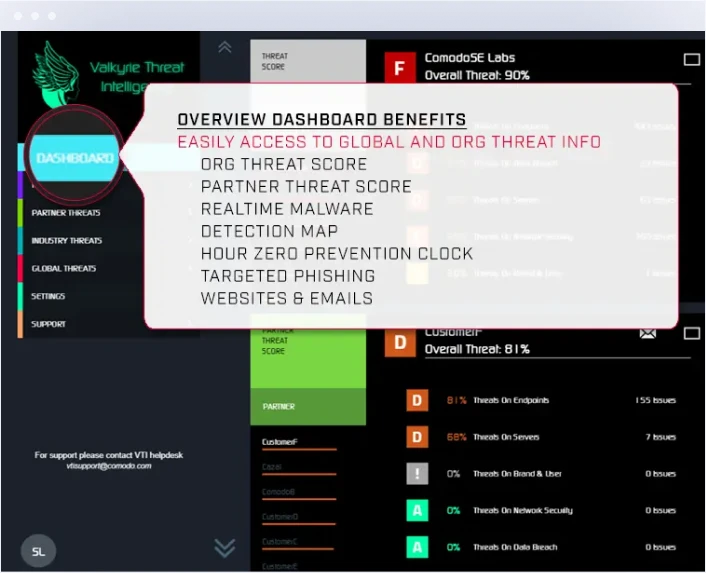Toggle the square box next to ComodoSE Labs
Image resolution: width=706 pixels, height=573 pixels.
pyautogui.click(x=691, y=60)
